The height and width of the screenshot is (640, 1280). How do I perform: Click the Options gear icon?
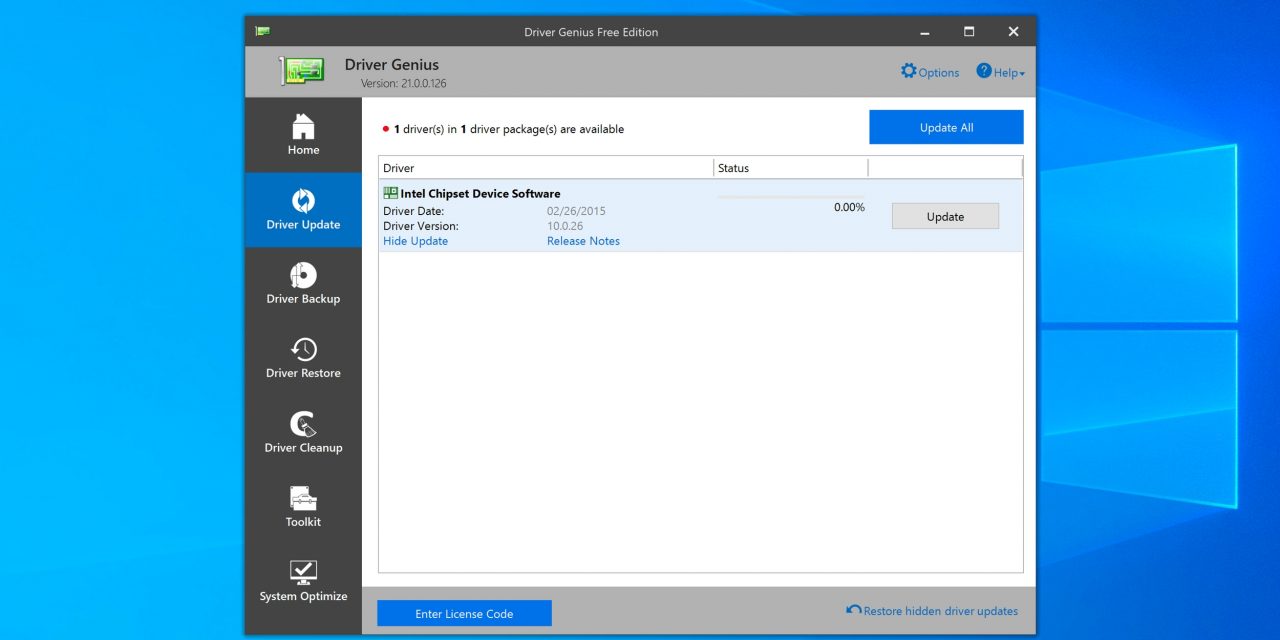coord(908,71)
